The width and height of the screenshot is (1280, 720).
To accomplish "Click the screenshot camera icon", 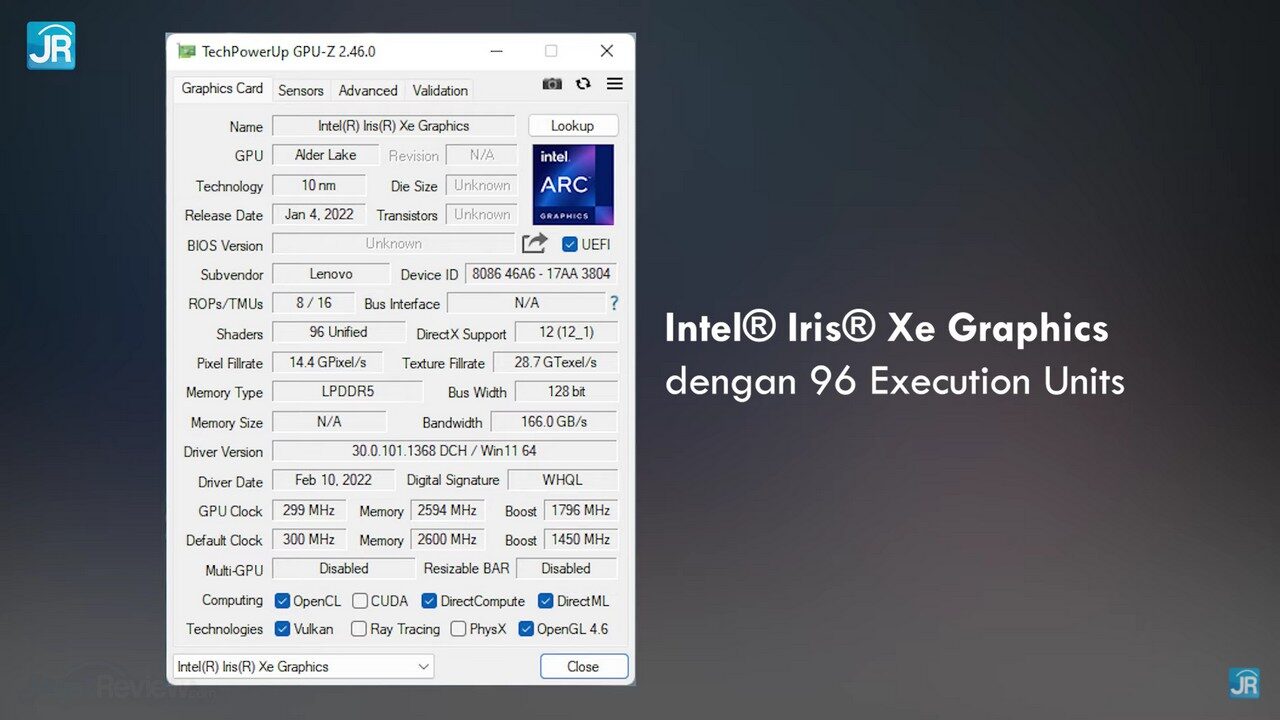I will click(552, 84).
